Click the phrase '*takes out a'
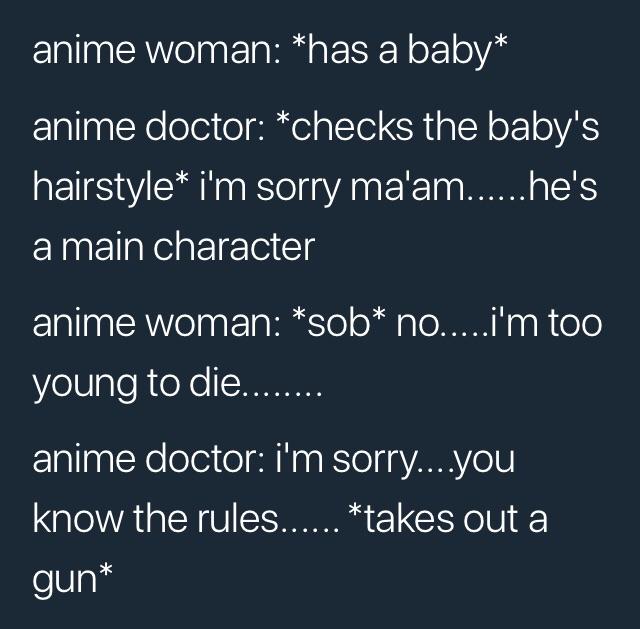640x629 pixels. tap(449, 519)
